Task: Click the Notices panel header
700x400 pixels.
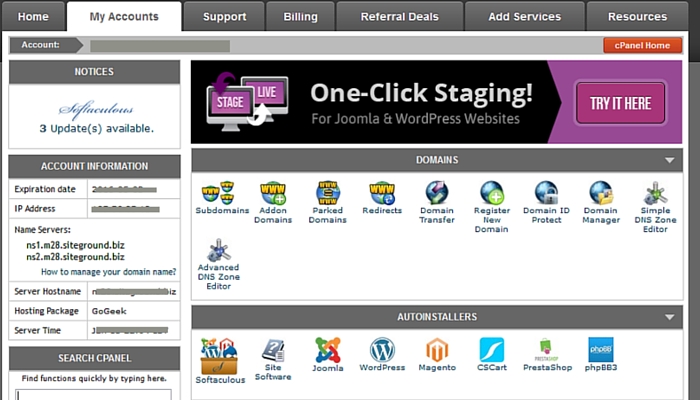Action: [x=94, y=72]
